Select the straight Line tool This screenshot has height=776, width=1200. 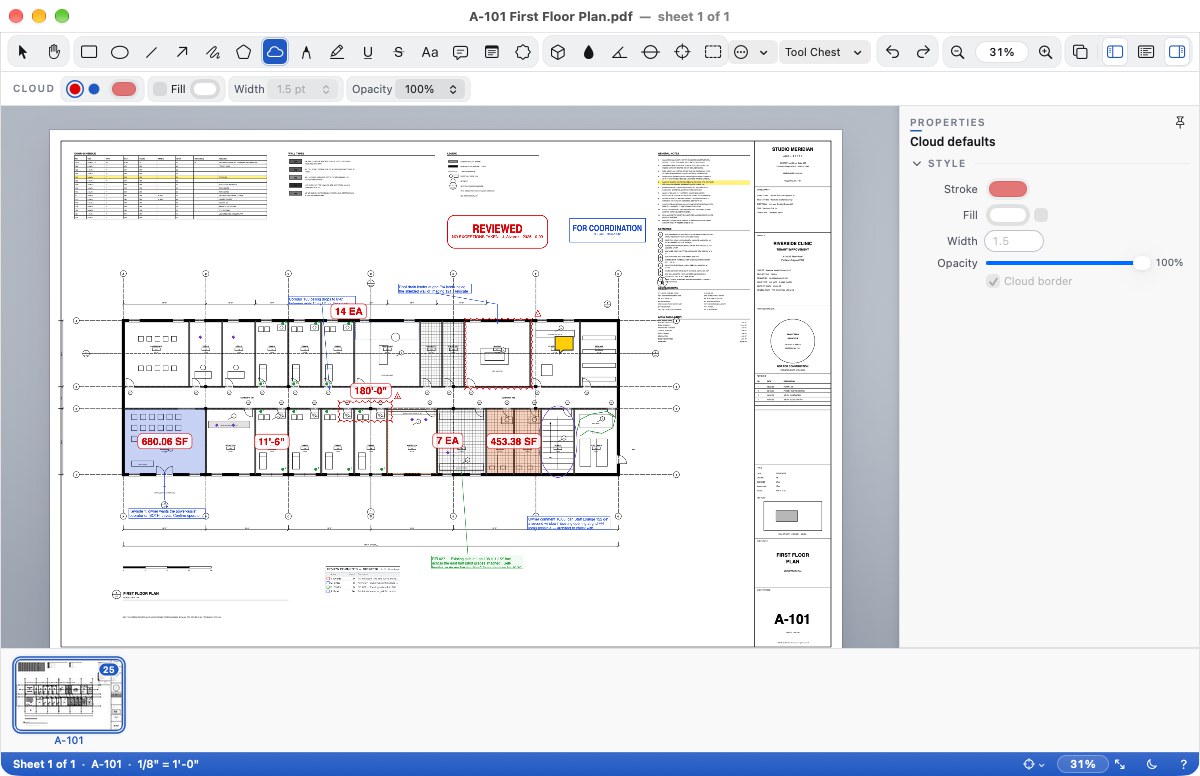pos(151,52)
